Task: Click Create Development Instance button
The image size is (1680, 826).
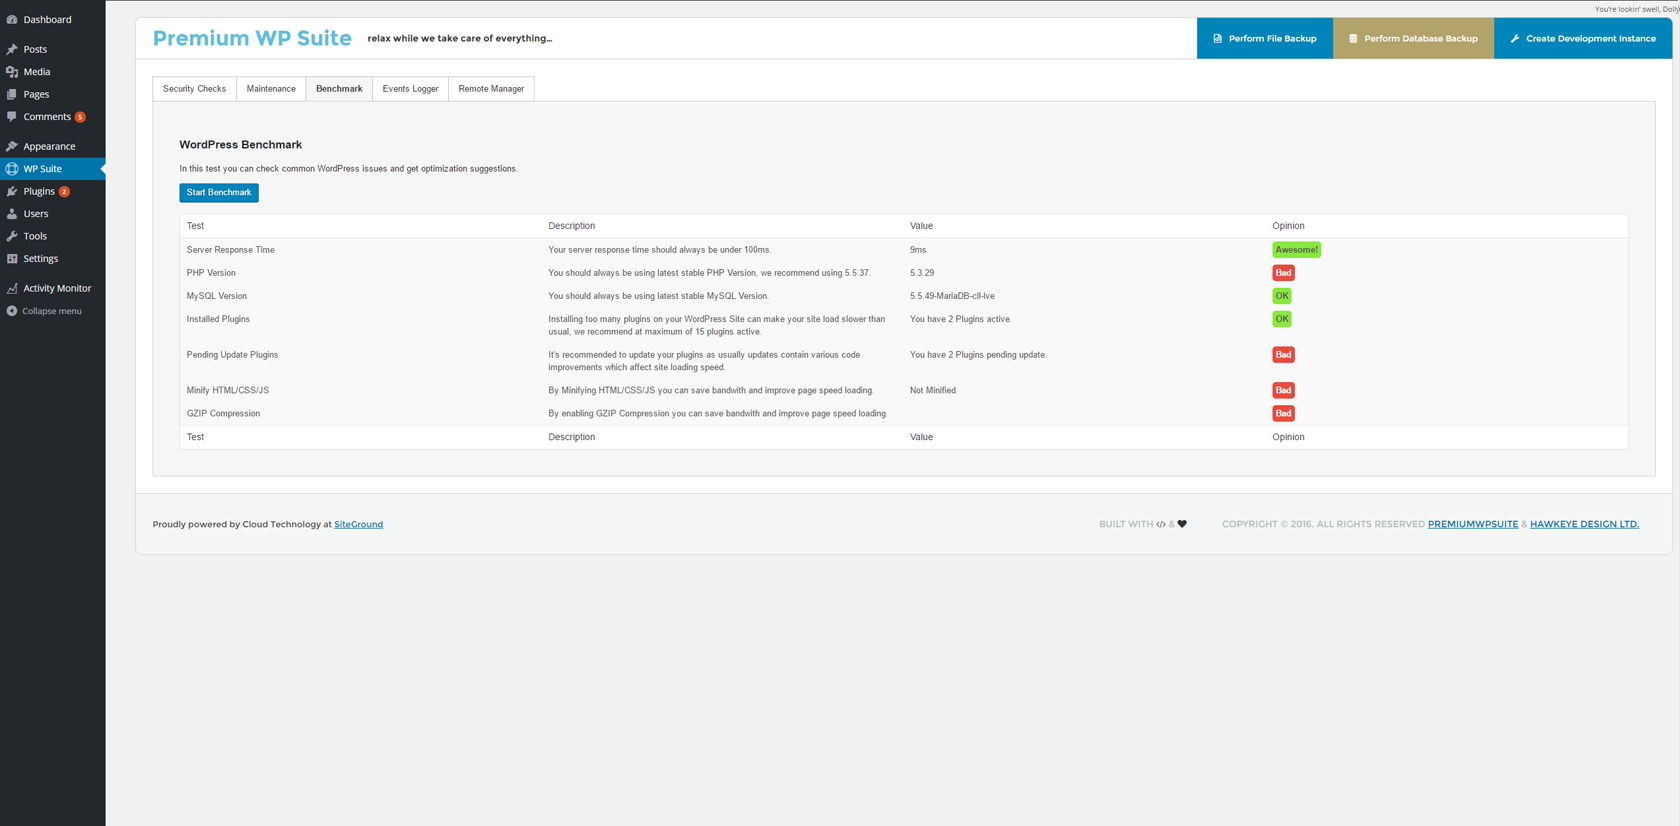Action: coord(1583,38)
